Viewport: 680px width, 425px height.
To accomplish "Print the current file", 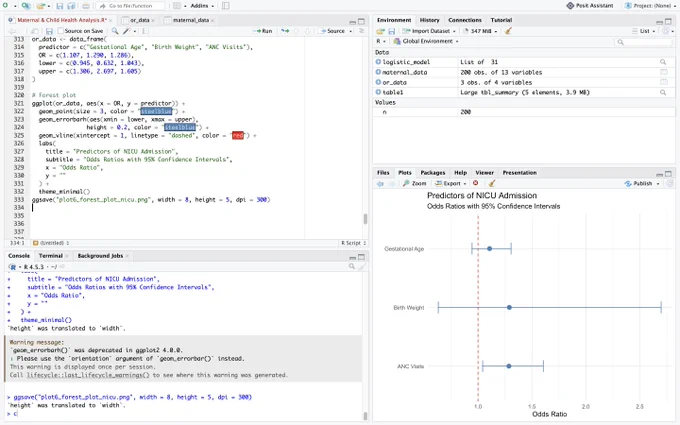I will tap(86, 6).
